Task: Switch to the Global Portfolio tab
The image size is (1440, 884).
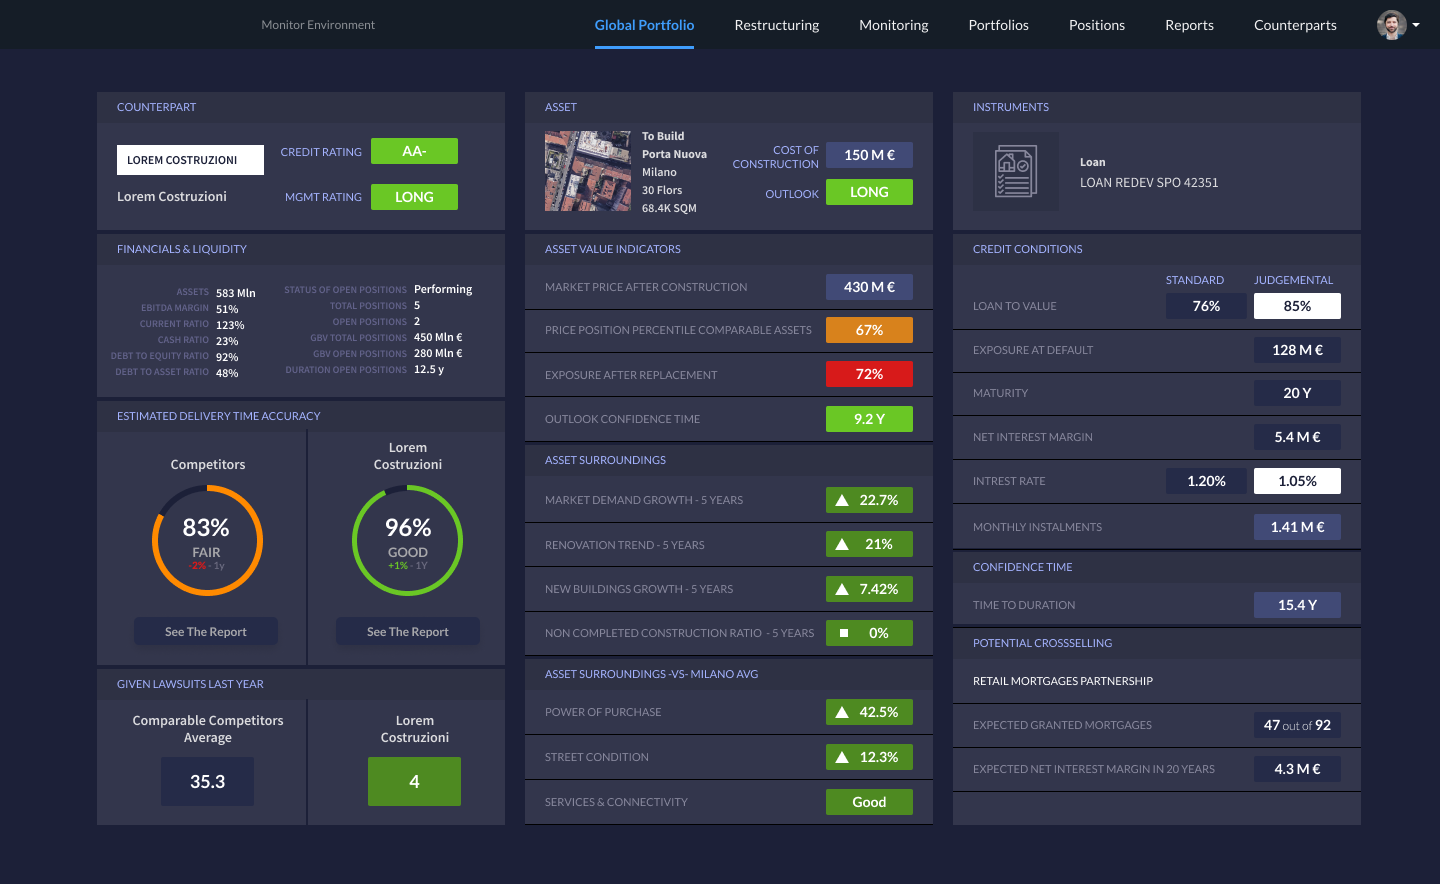Action: coord(644,25)
